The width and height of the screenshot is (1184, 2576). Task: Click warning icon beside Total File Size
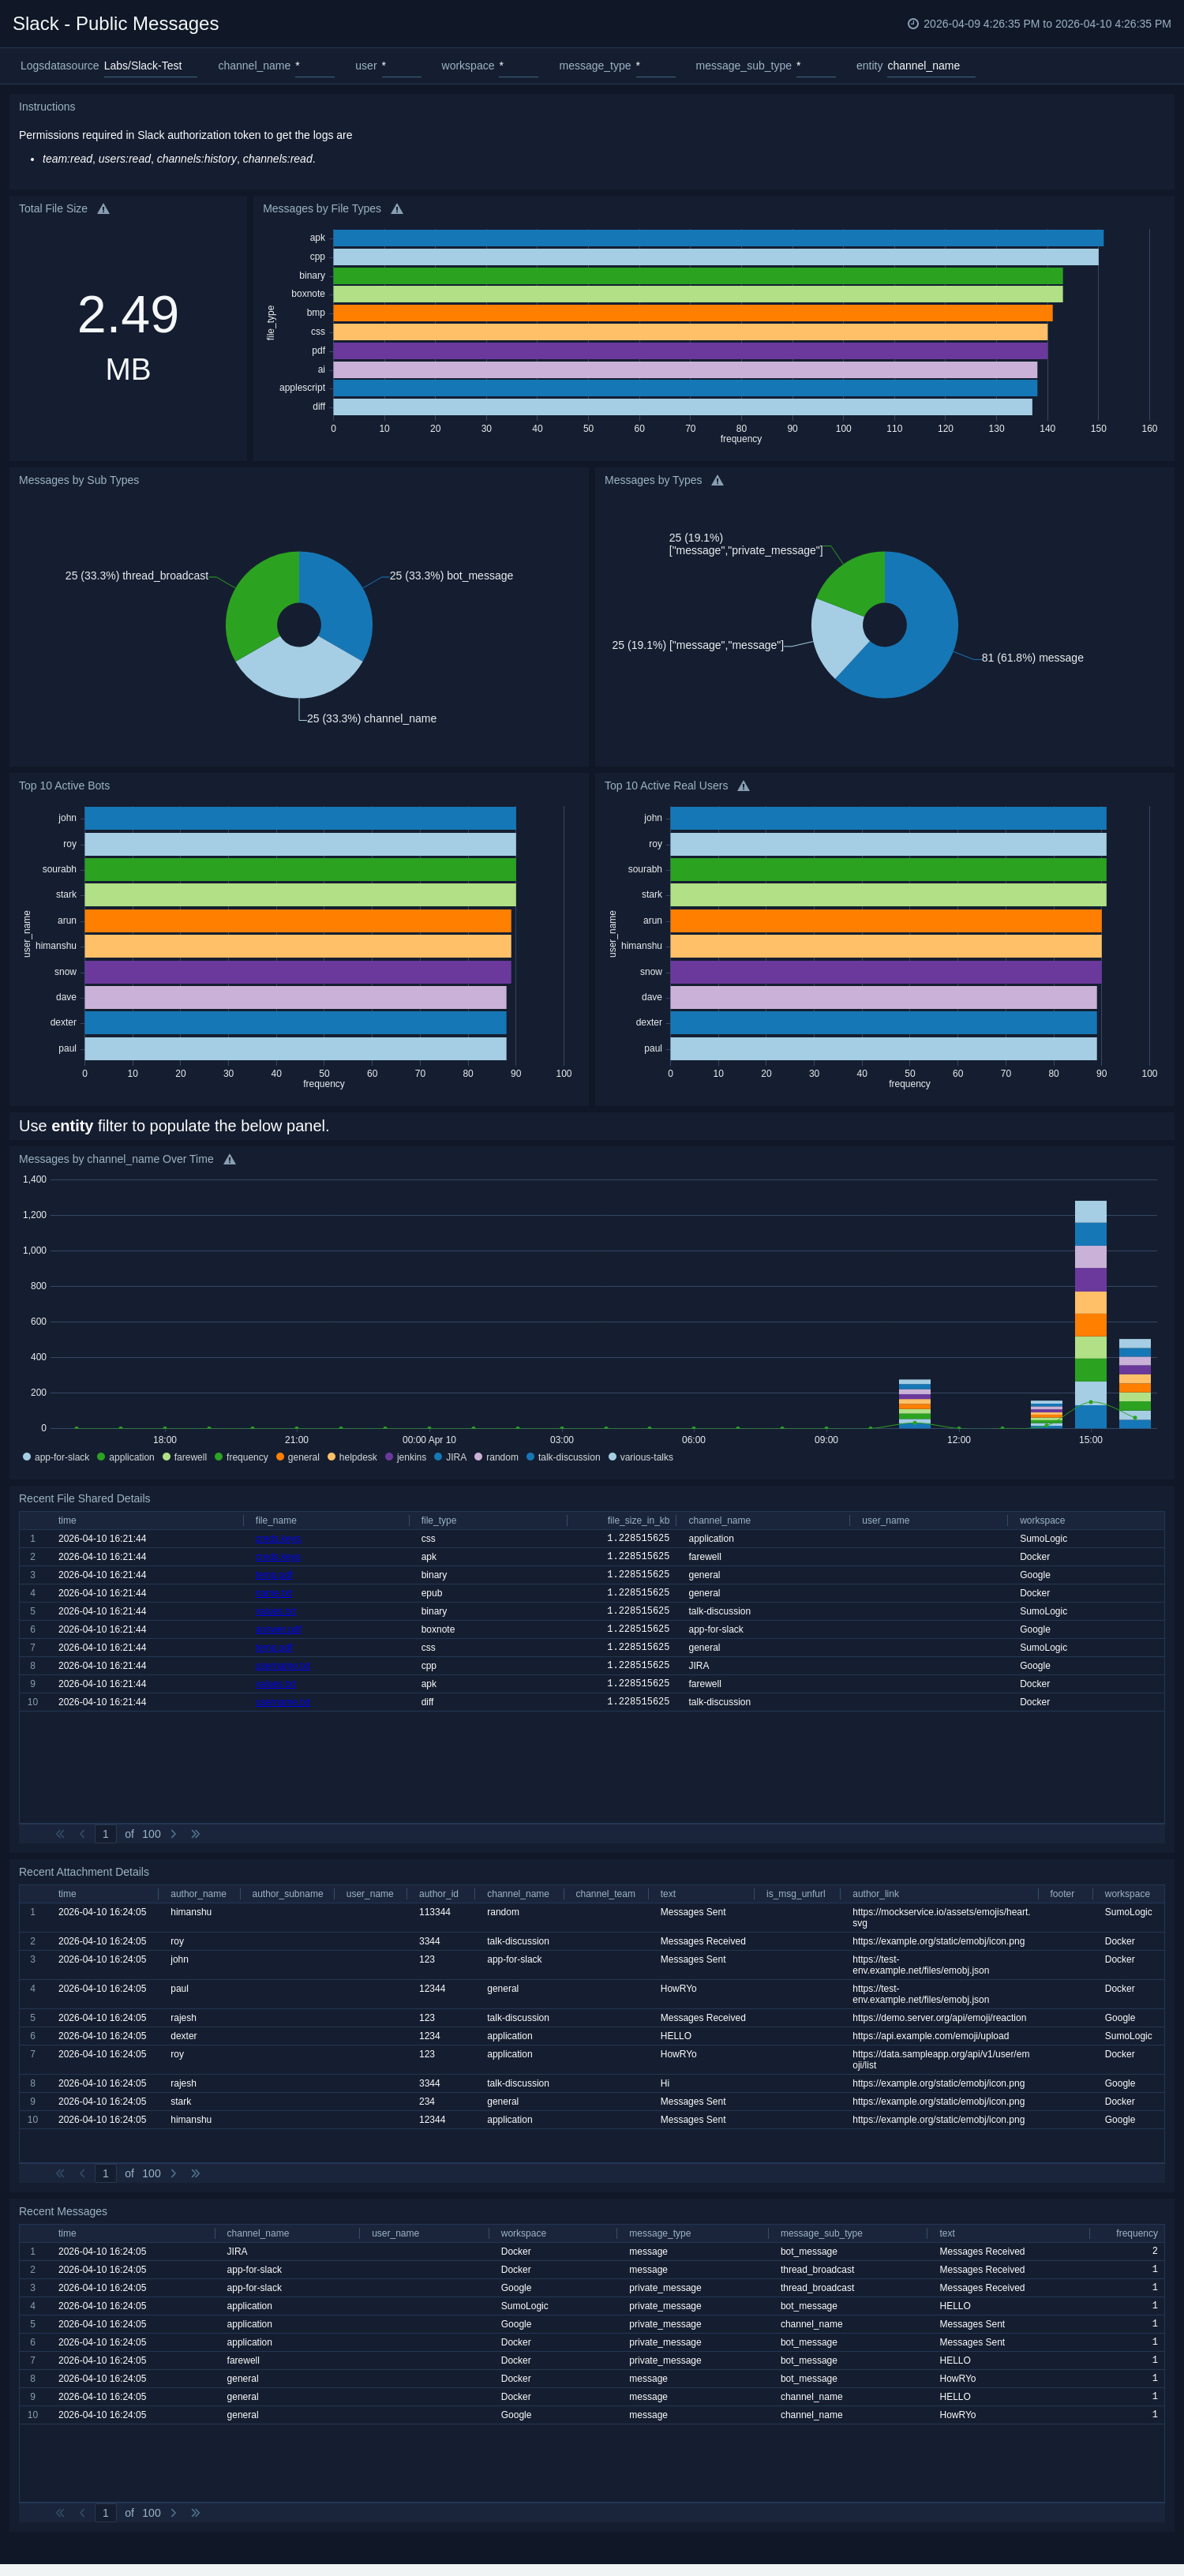pyautogui.click(x=103, y=209)
